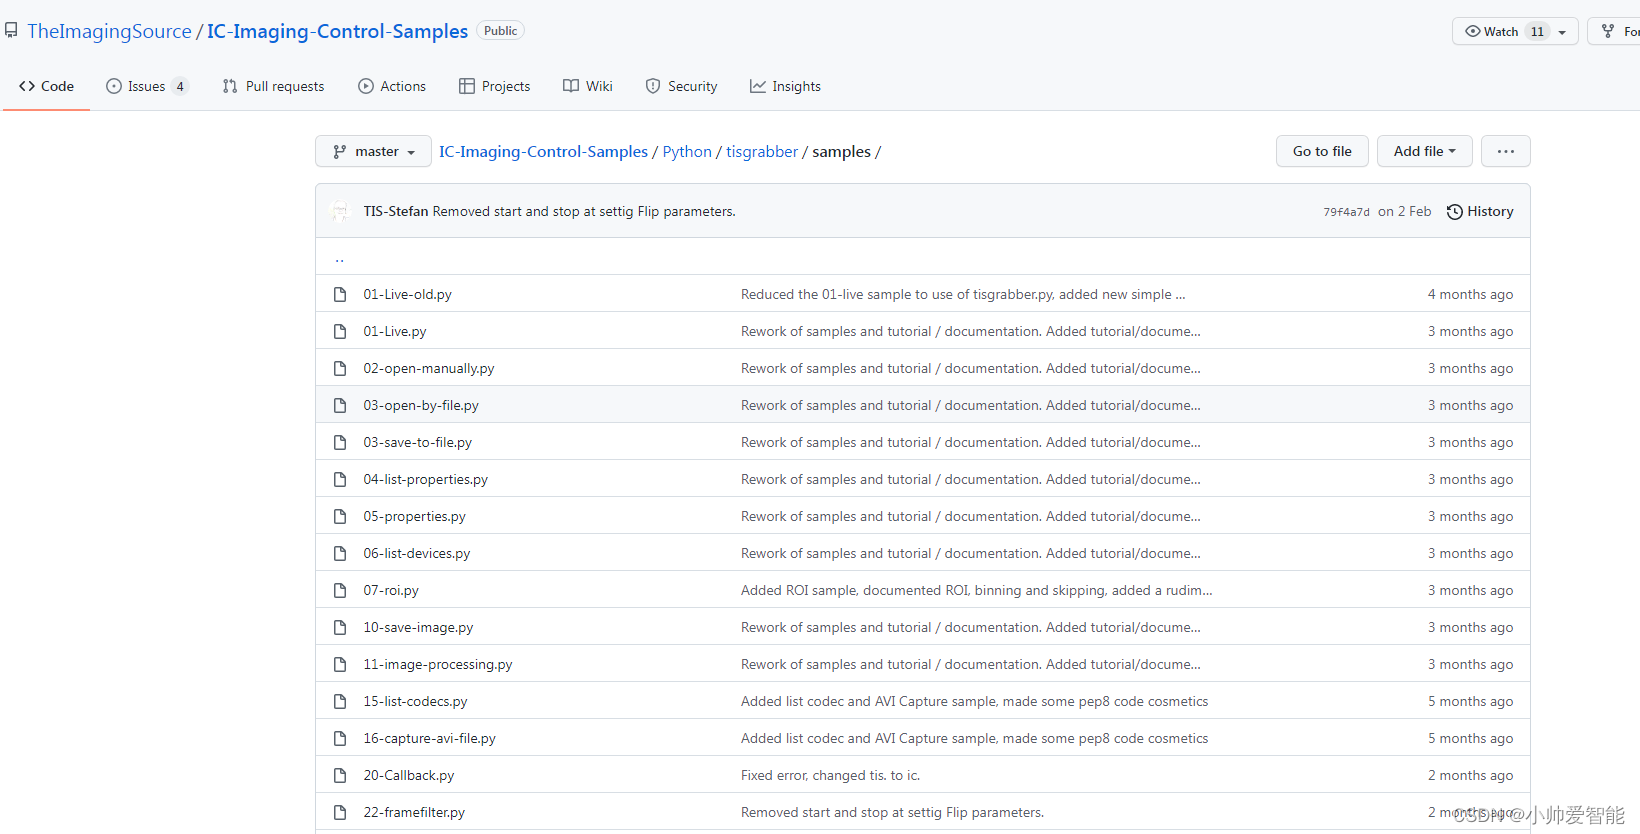Click the Fork button
This screenshot has height=834, width=1640.
click(1615, 31)
